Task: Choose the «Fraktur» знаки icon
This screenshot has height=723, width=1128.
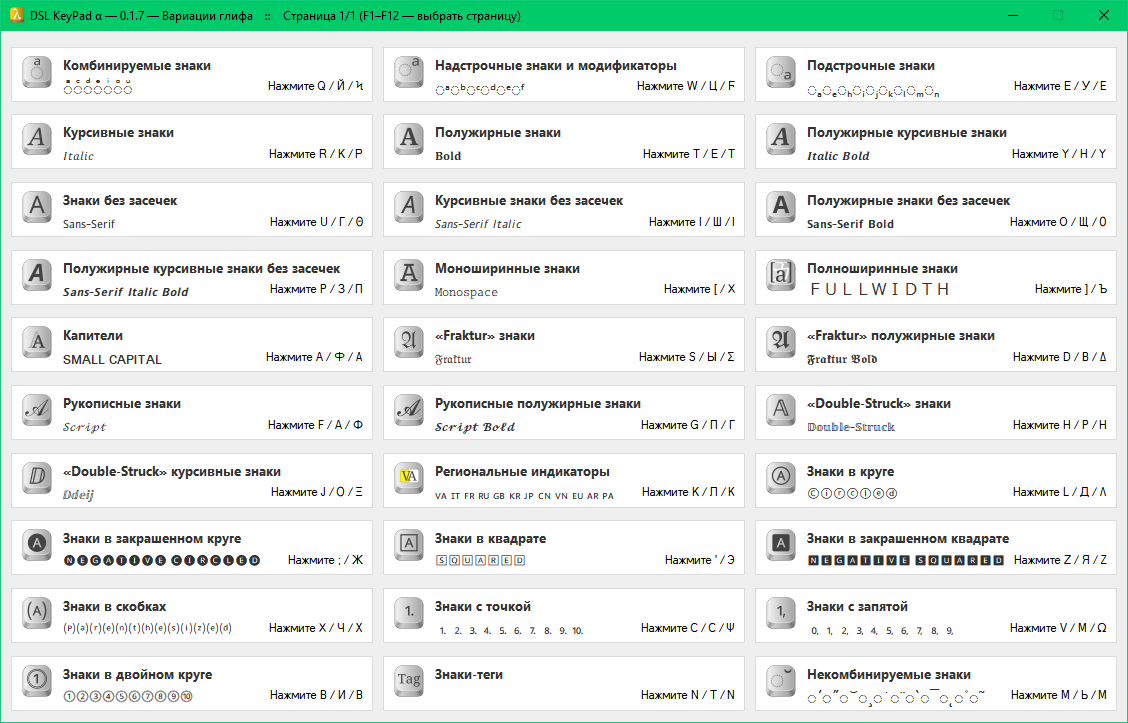Action: tap(409, 343)
